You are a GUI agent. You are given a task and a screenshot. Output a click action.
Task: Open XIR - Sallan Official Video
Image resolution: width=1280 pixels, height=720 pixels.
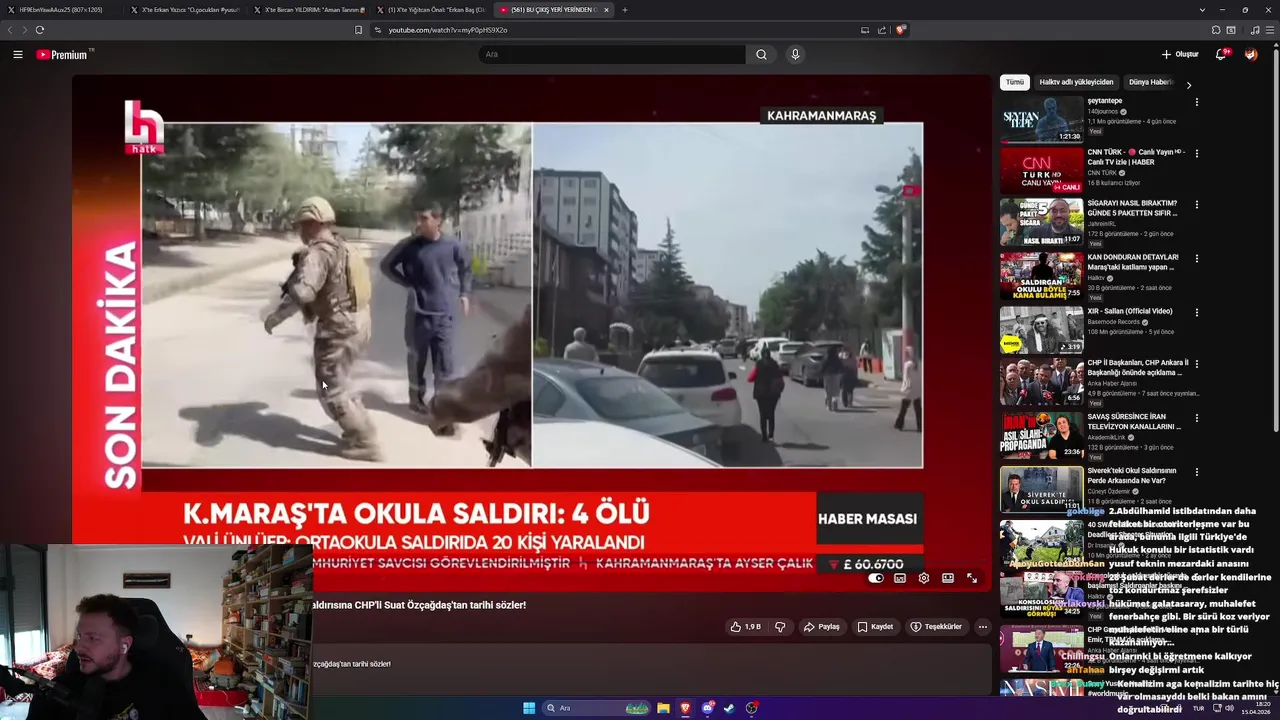(x=1130, y=311)
